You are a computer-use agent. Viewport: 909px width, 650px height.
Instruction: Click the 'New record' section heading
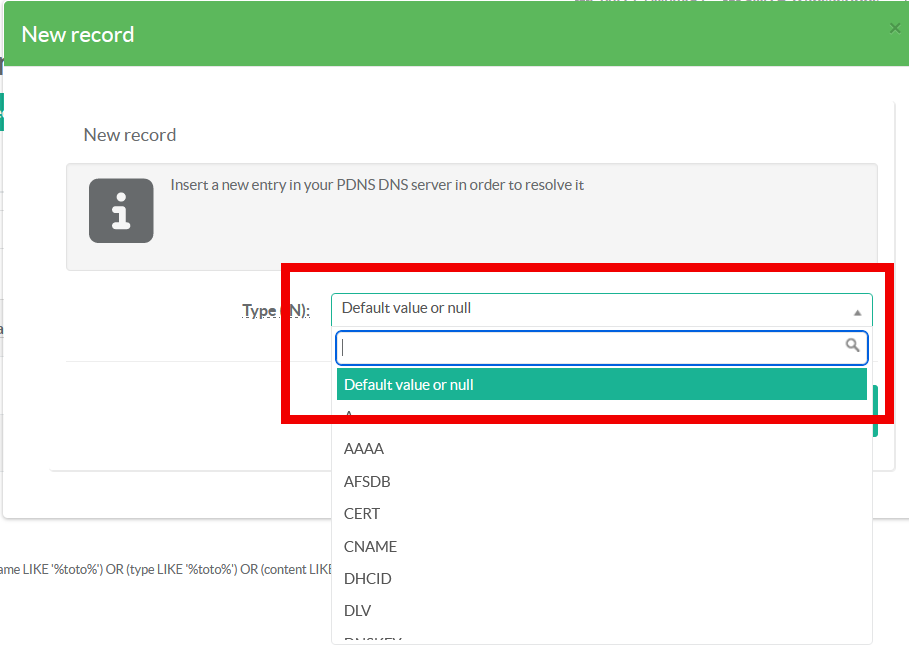(130, 135)
